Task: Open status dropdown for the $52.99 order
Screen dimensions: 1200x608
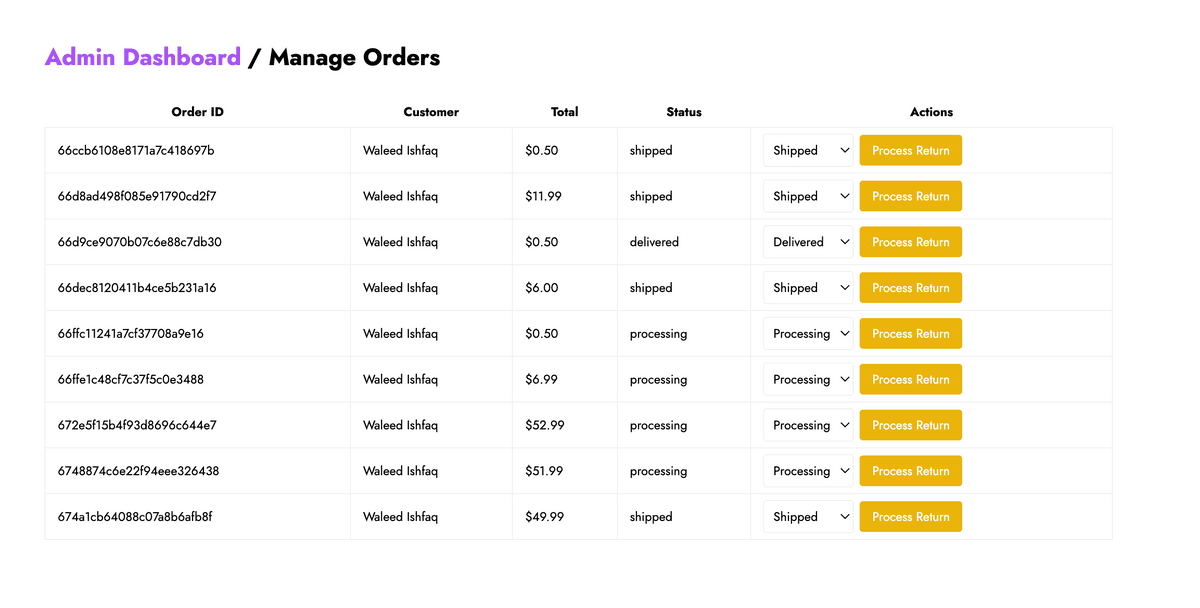Action: point(808,426)
